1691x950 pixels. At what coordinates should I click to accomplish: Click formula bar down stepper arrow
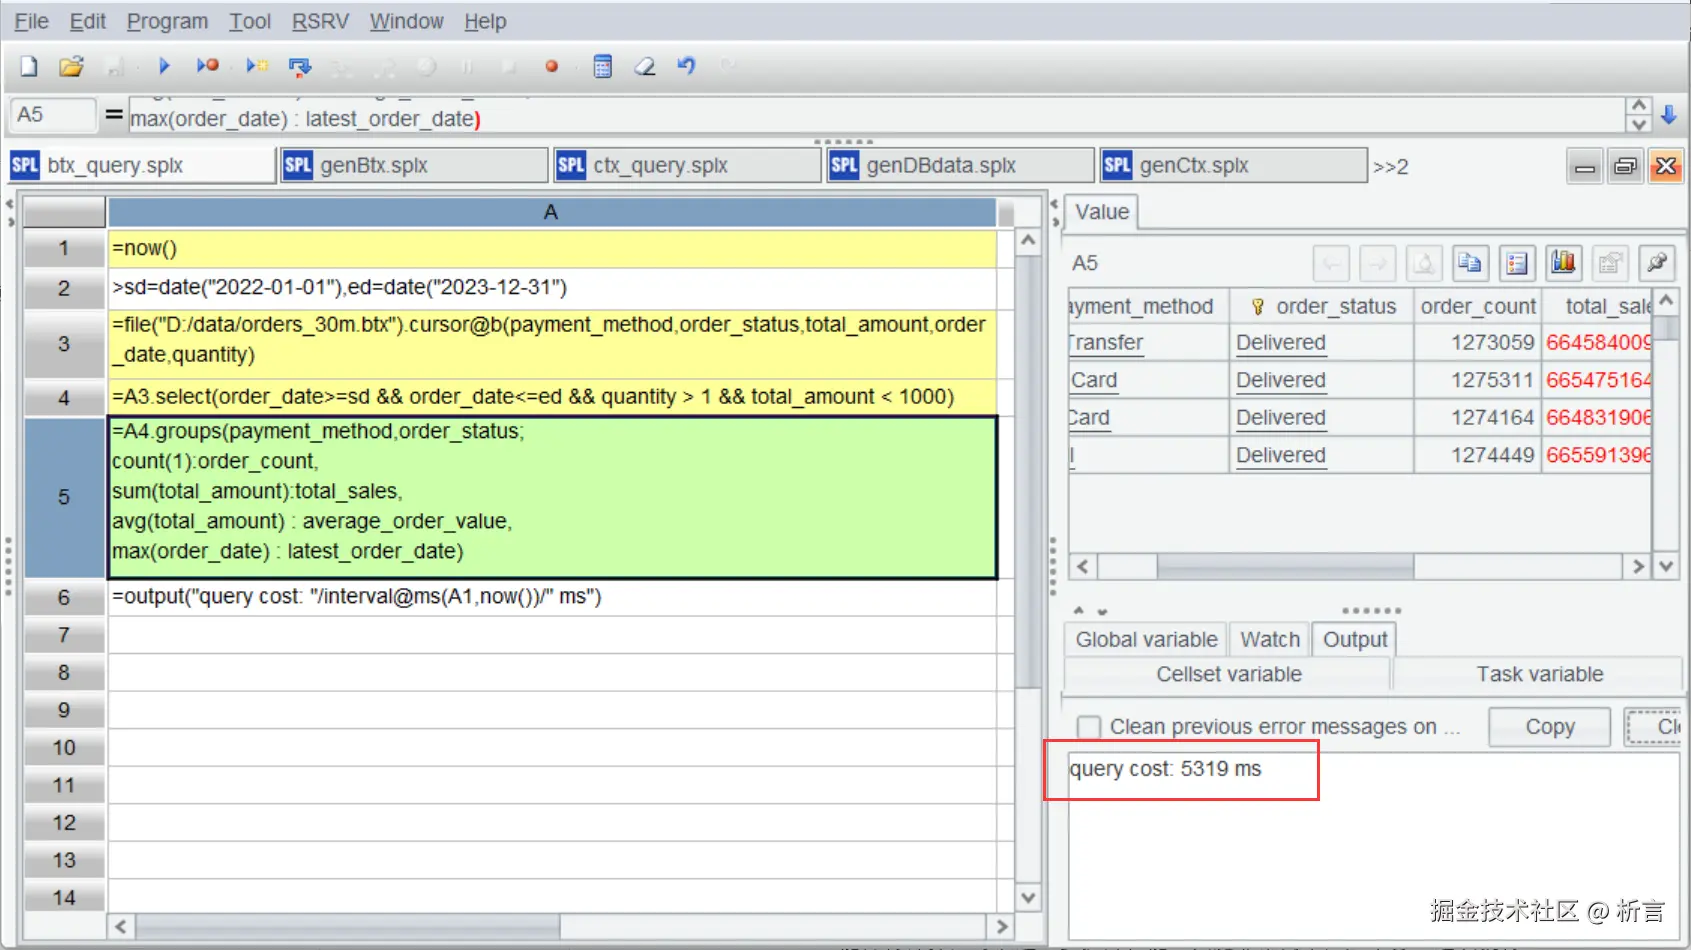pos(1638,125)
